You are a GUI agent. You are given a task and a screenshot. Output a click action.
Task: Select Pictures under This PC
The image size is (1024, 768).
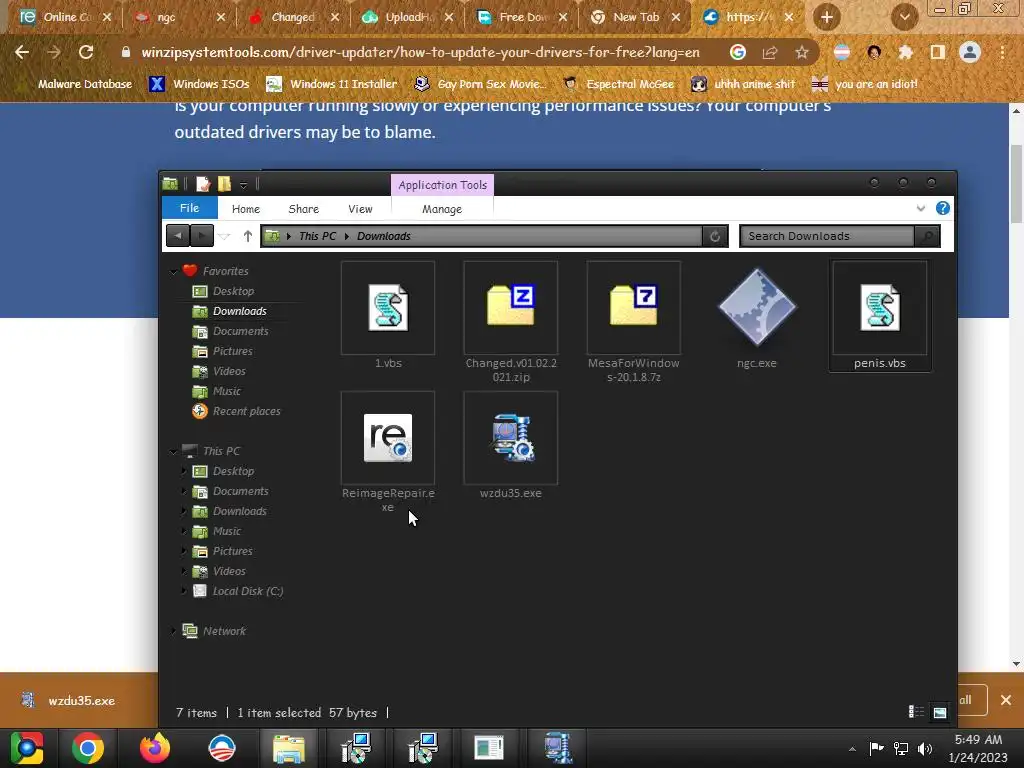point(232,551)
